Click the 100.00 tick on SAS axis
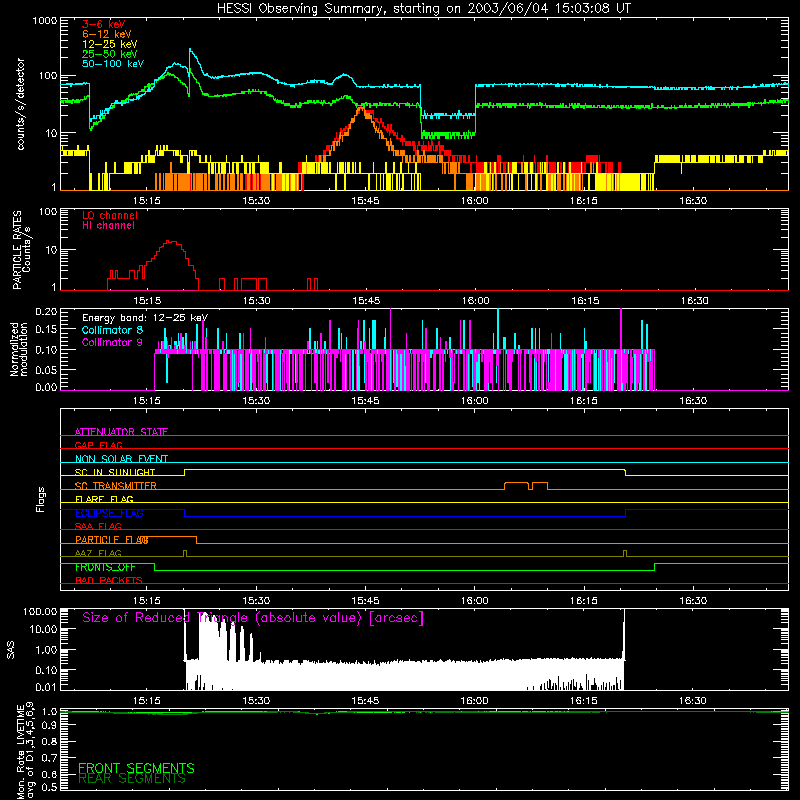Screen dimensions: 800x800 (x=40, y=611)
